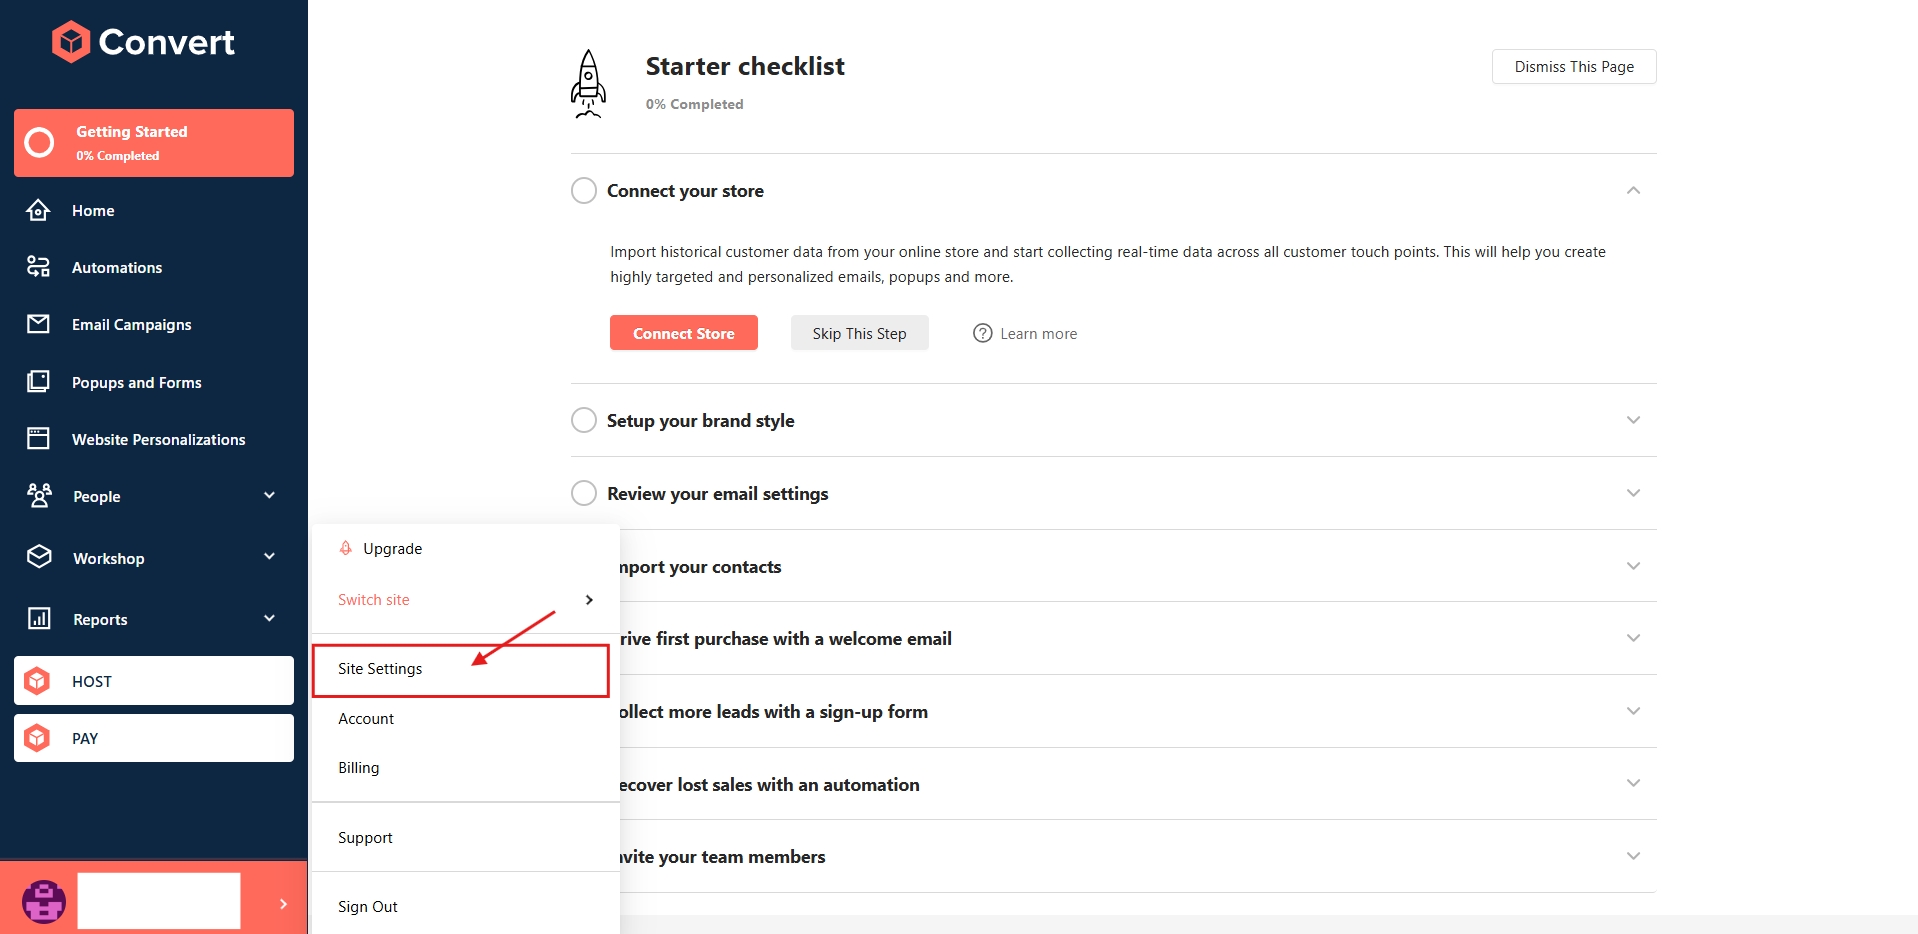Viewport: 1918px width, 934px height.
Task: Collapse the 'Connect your store' section
Action: point(1633,190)
